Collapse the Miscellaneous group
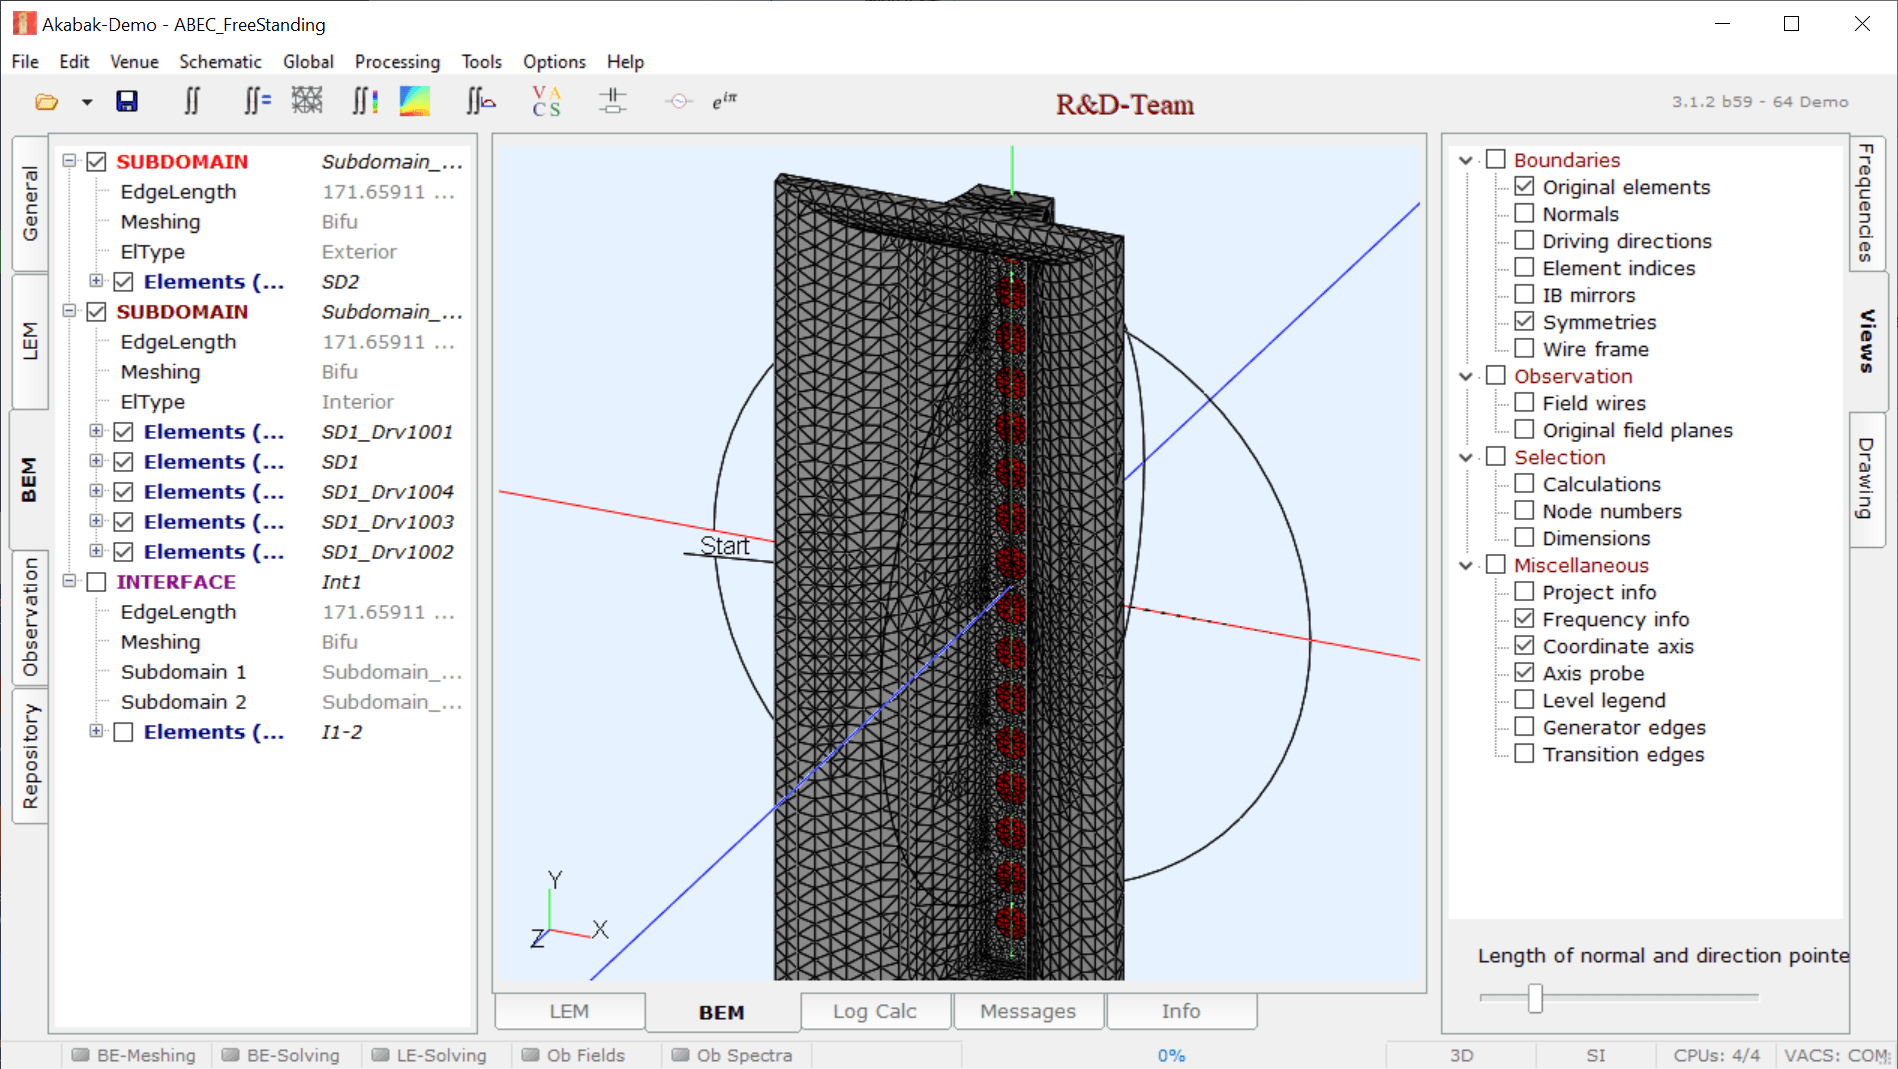 tap(1466, 565)
